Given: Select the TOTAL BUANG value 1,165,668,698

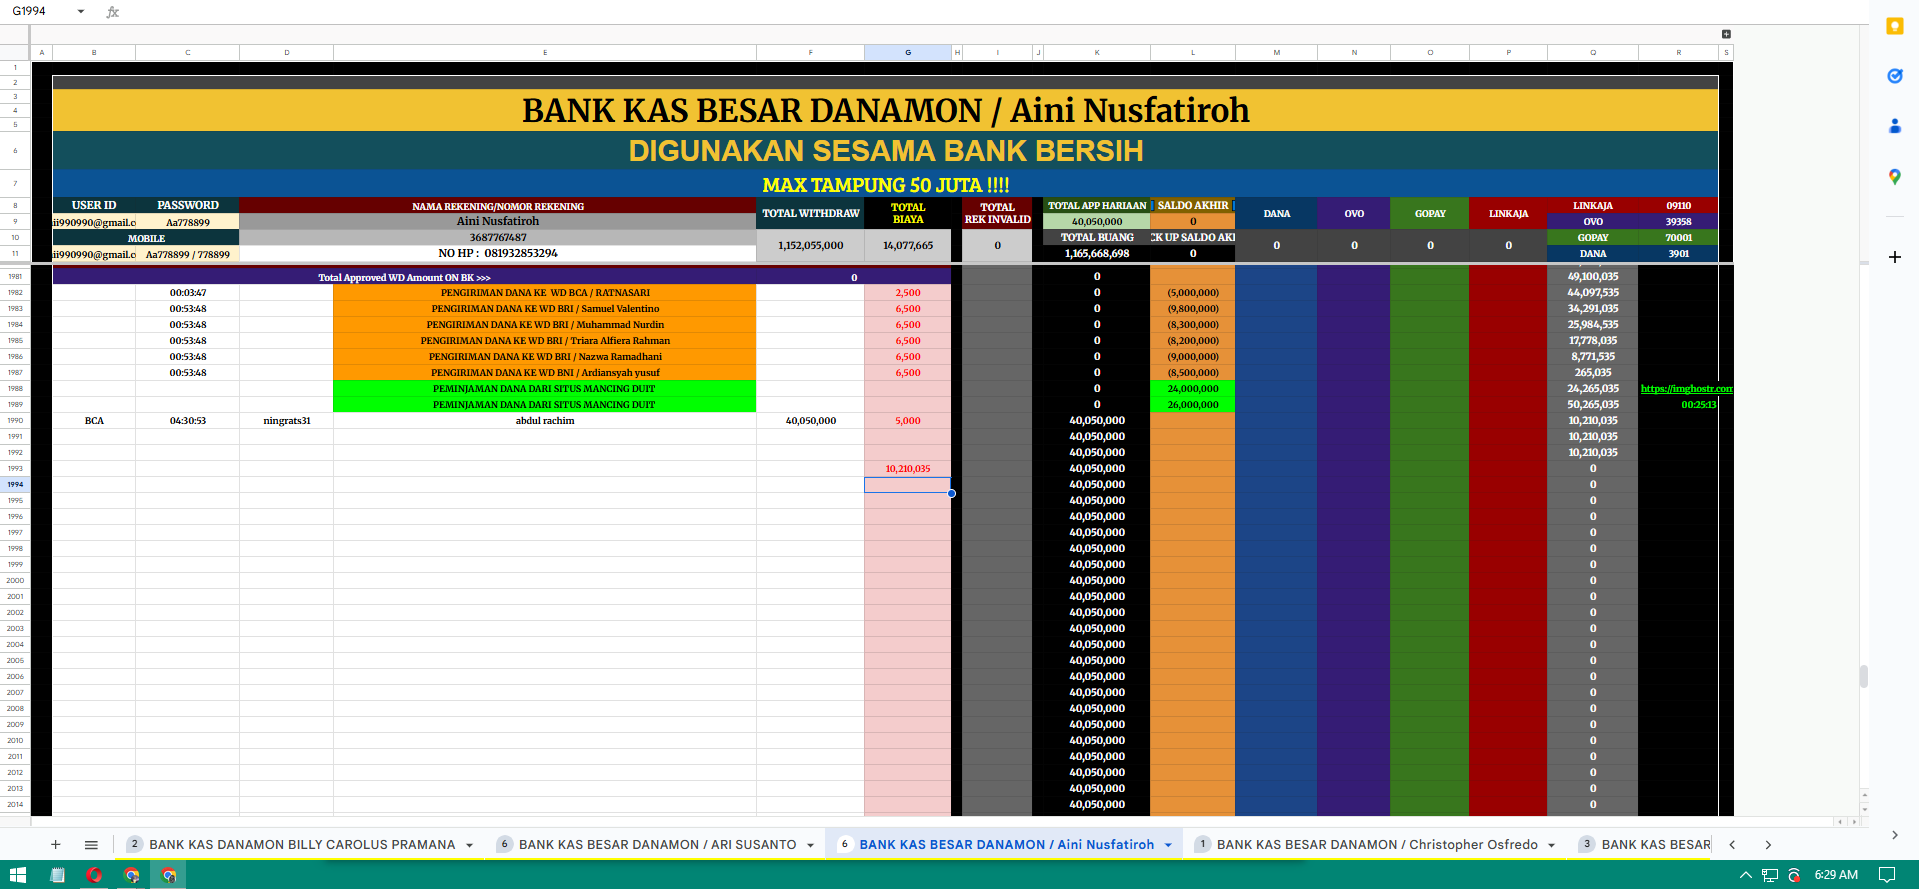Looking at the screenshot, I should (x=1097, y=254).
